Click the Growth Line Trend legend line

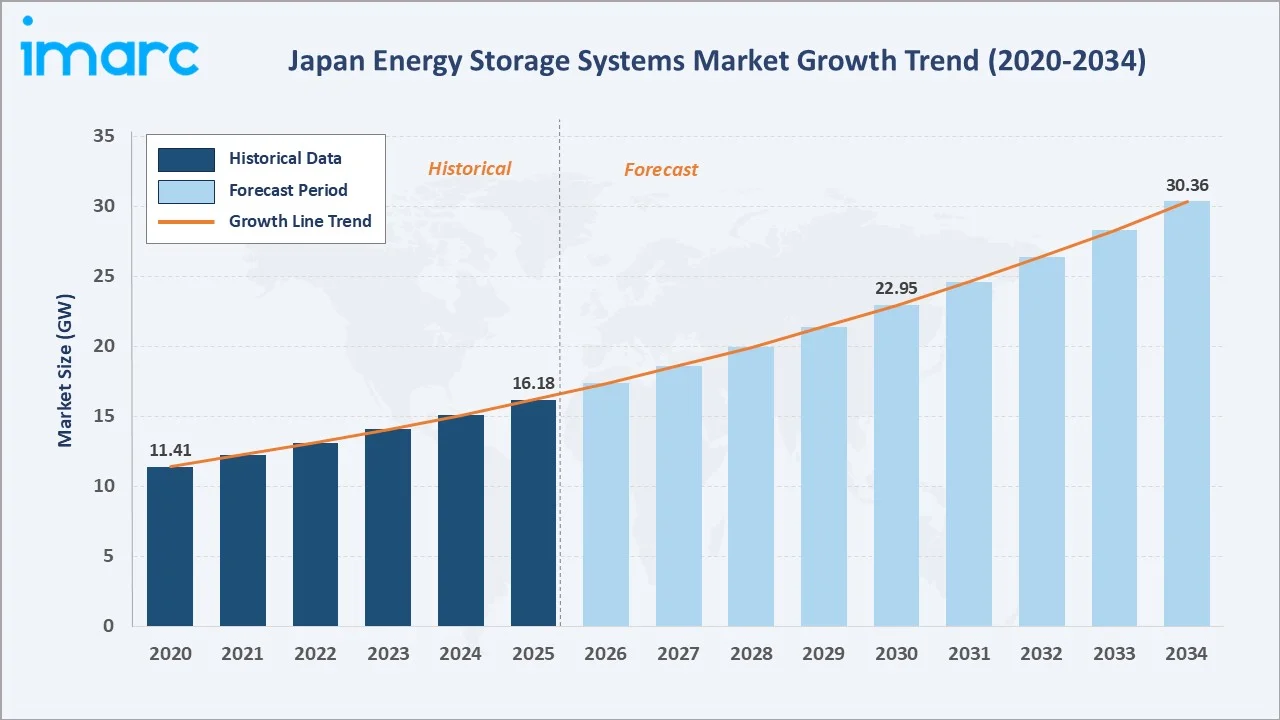coord(186,222)
